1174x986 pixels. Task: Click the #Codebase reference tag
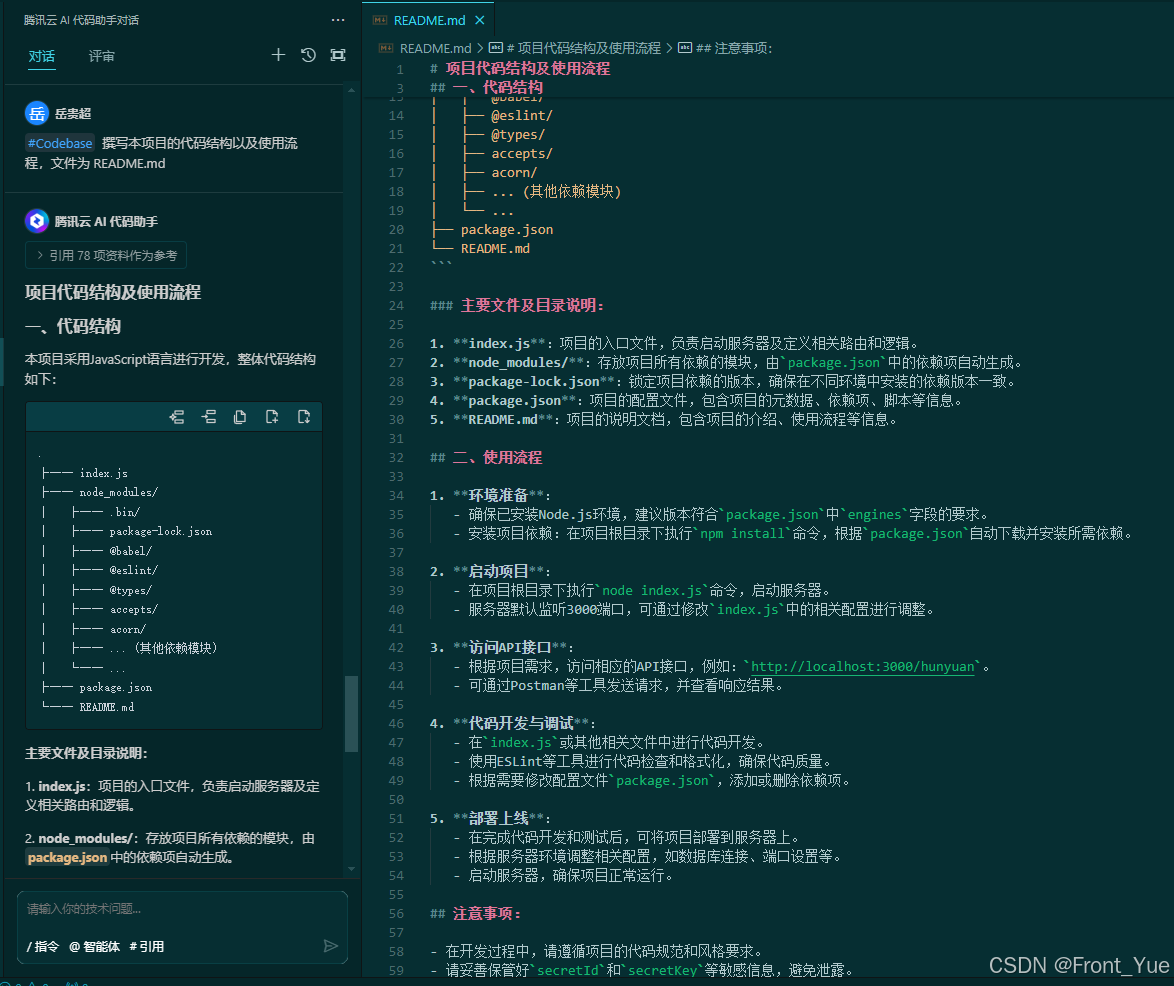click(x=60, y=143)
